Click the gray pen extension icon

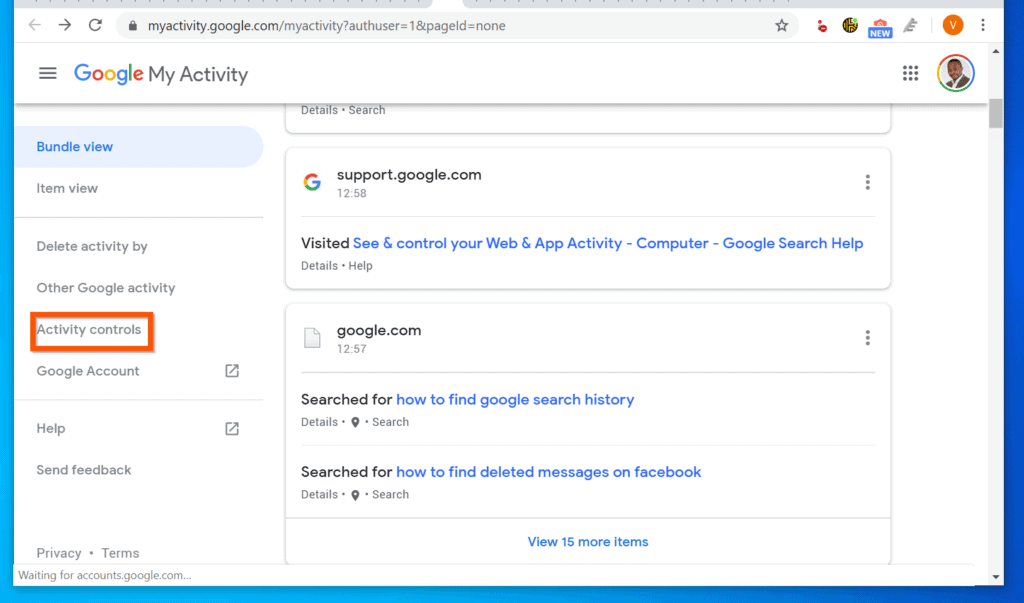point(910,25)
